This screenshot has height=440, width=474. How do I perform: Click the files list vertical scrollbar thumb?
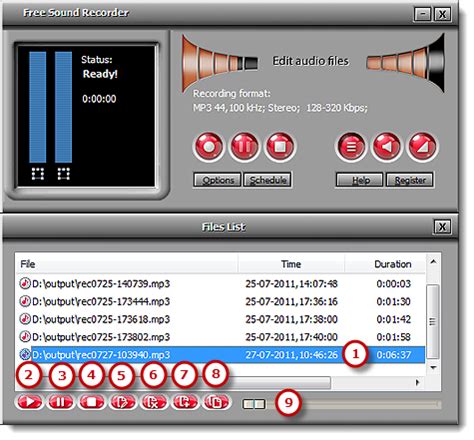(x=433, y=321)
